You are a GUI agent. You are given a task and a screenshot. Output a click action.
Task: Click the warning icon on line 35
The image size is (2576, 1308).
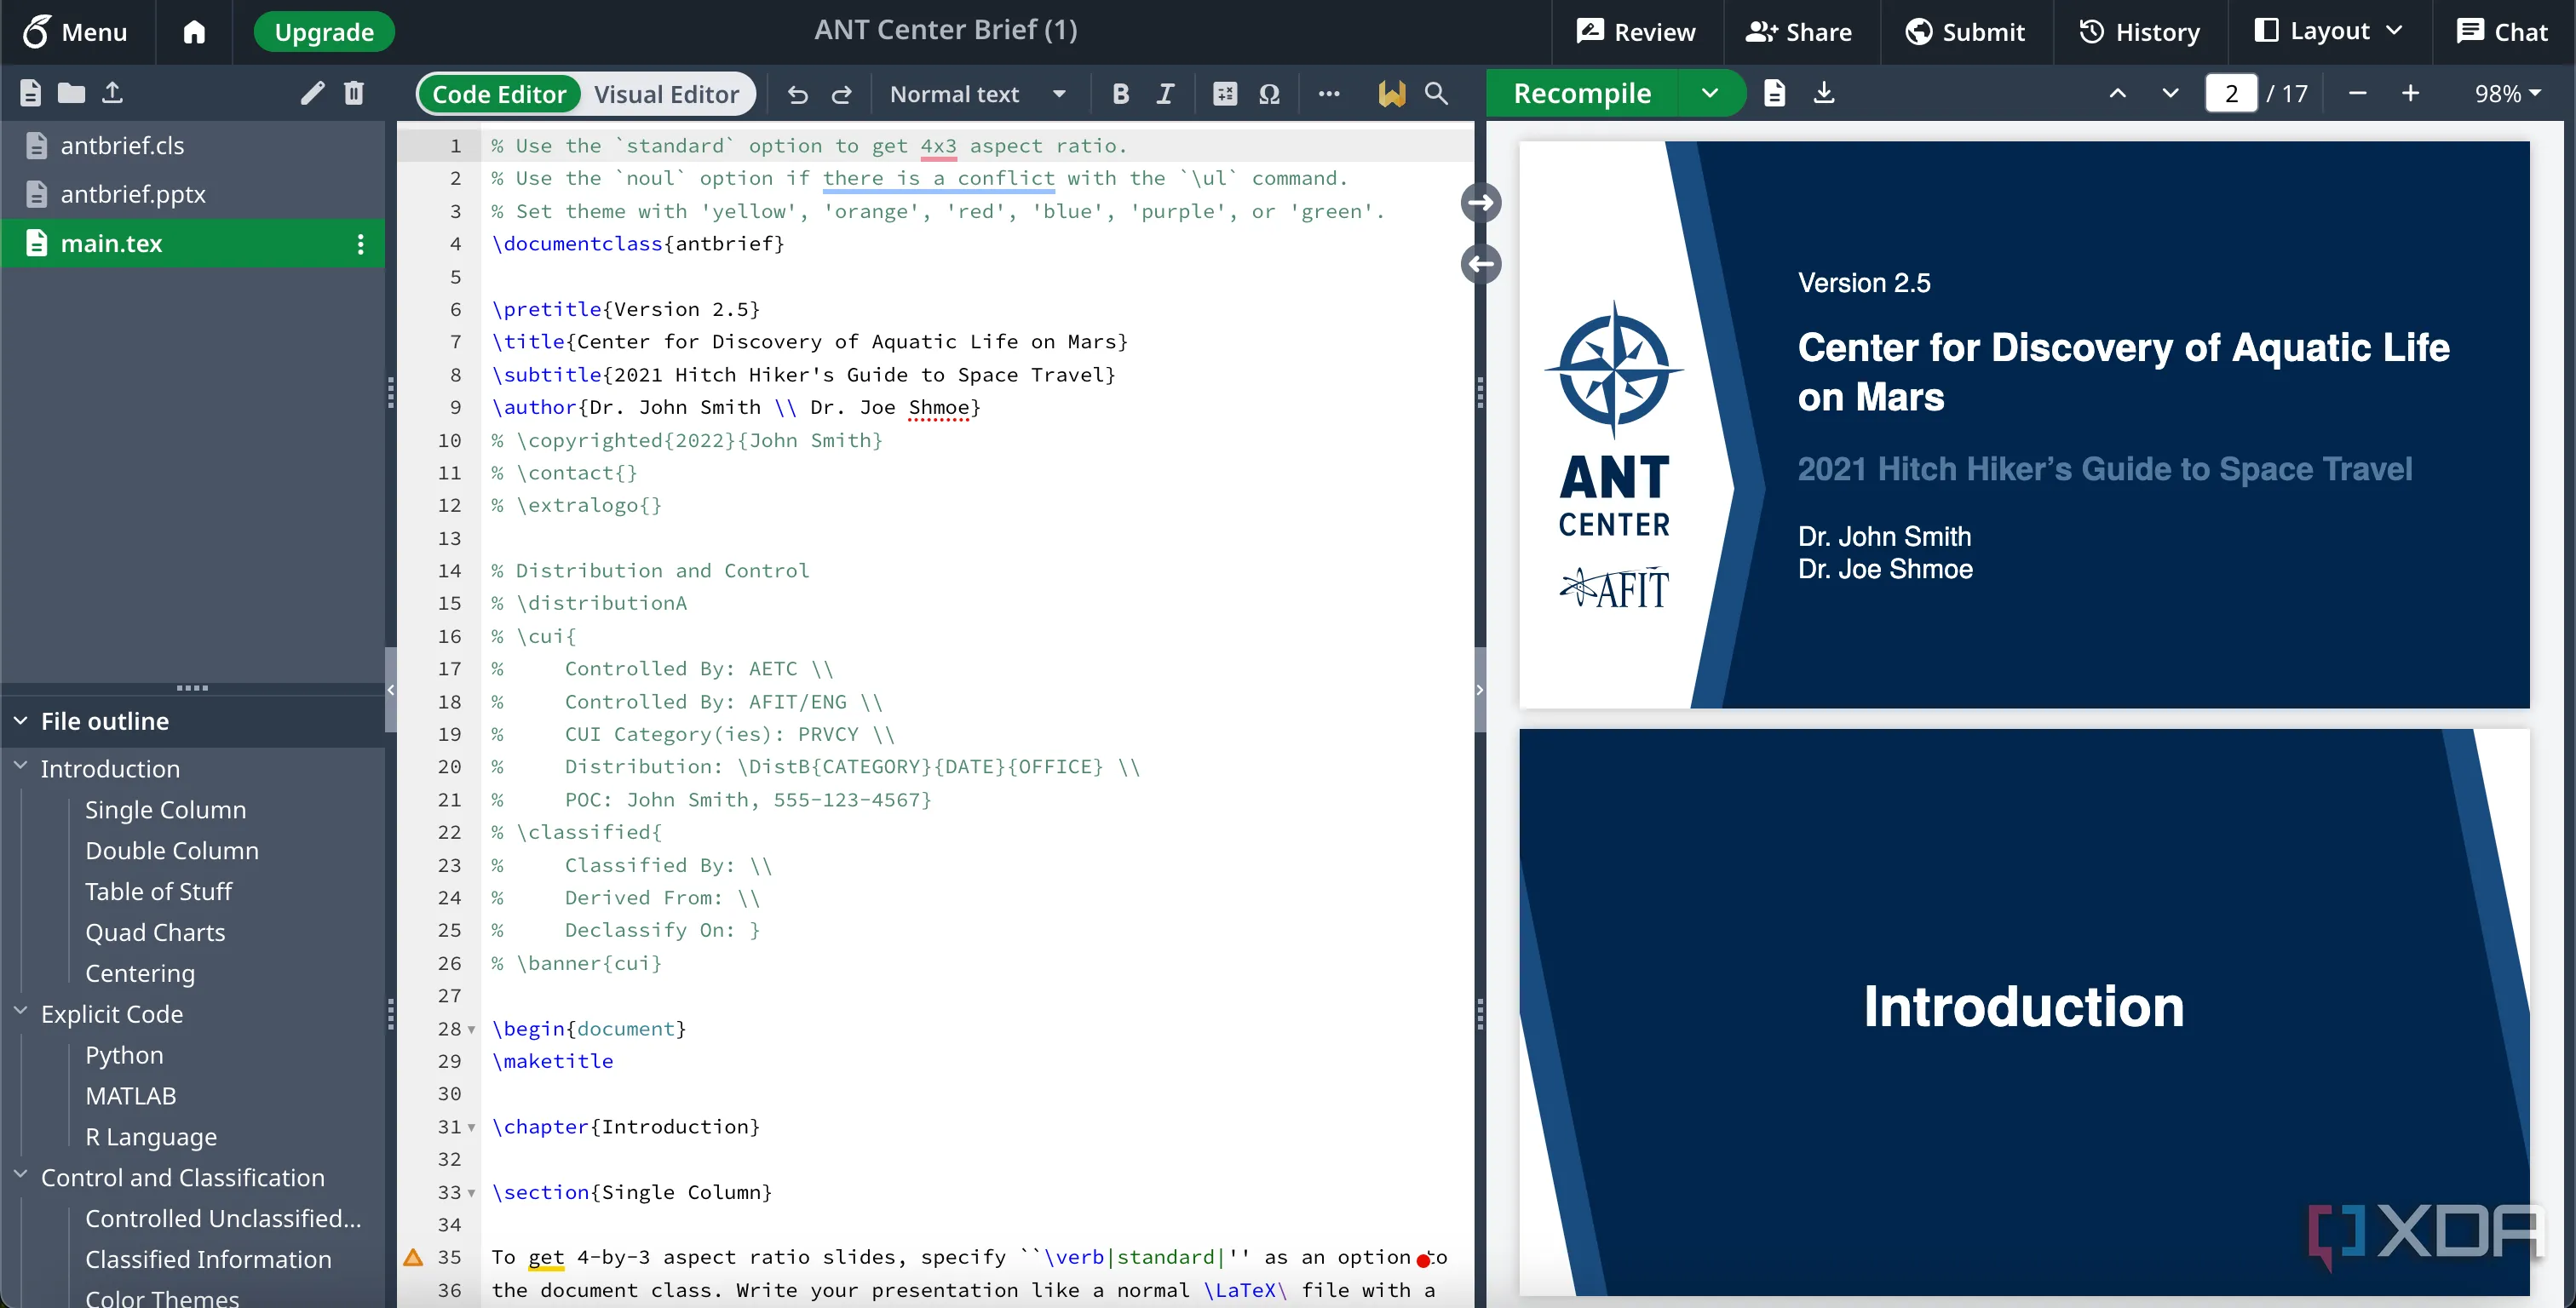[413, 1258]
